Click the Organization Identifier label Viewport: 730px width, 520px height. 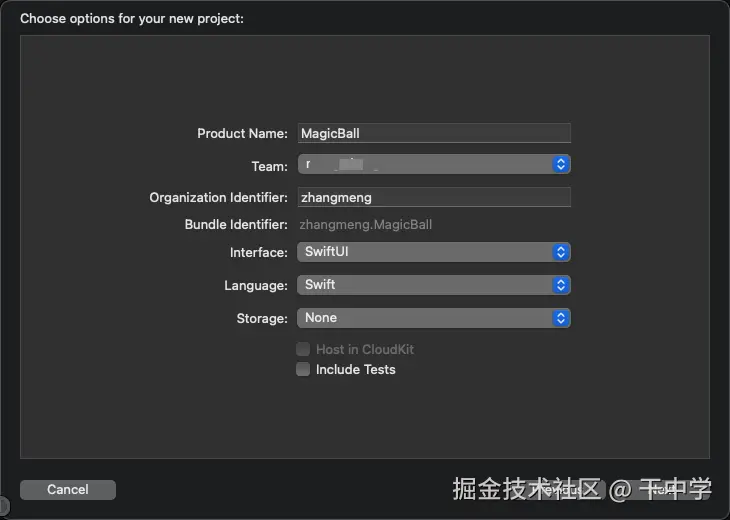coord(218,198)
